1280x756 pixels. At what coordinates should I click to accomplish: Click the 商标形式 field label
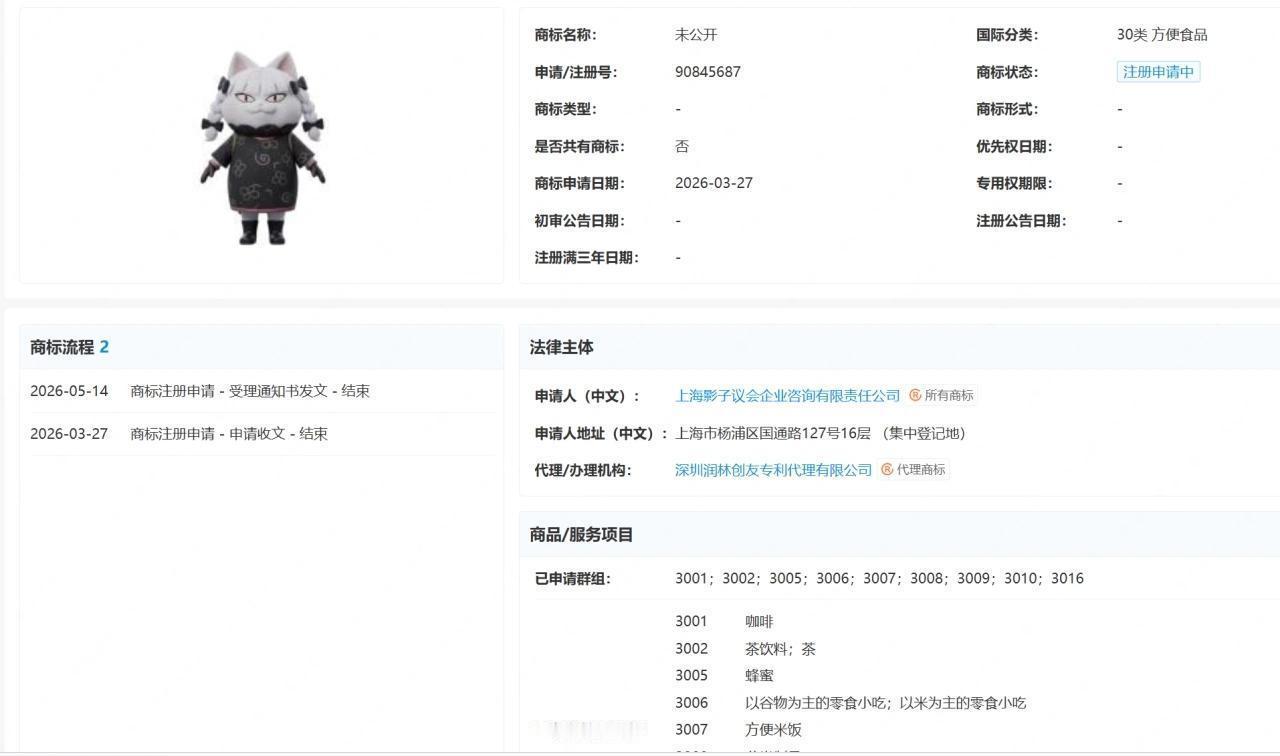click(x=1007, y=109)
